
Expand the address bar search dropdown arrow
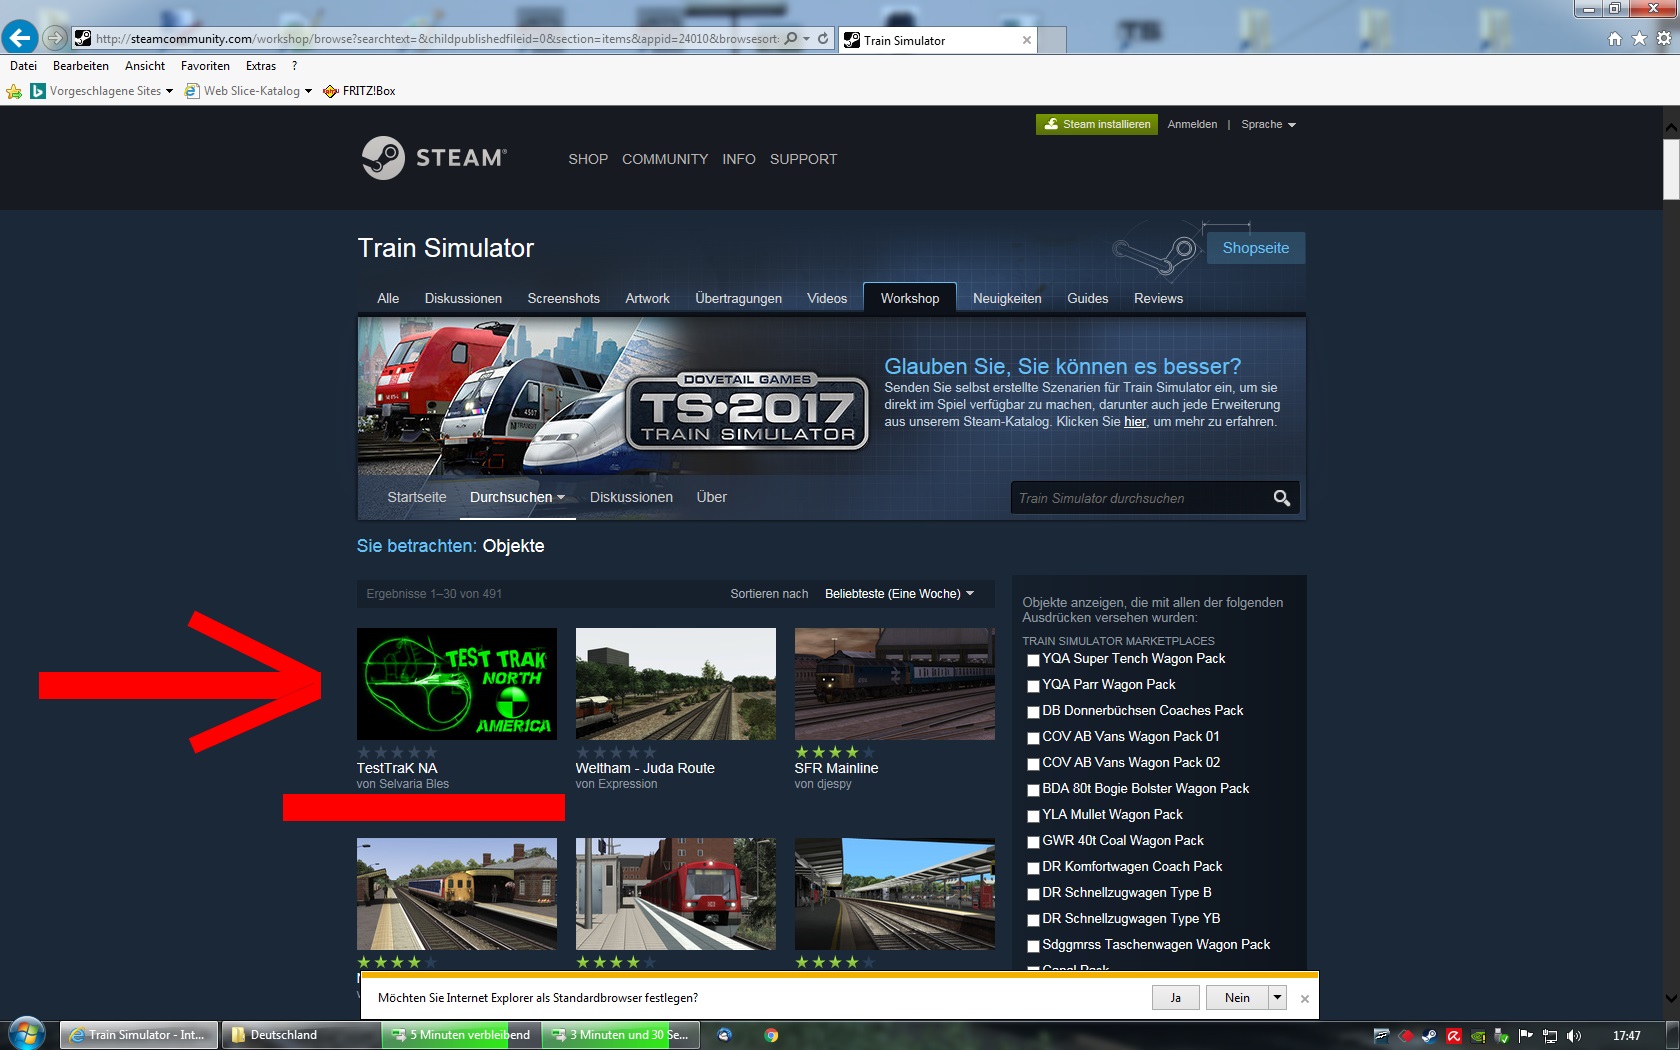[806, 39]
